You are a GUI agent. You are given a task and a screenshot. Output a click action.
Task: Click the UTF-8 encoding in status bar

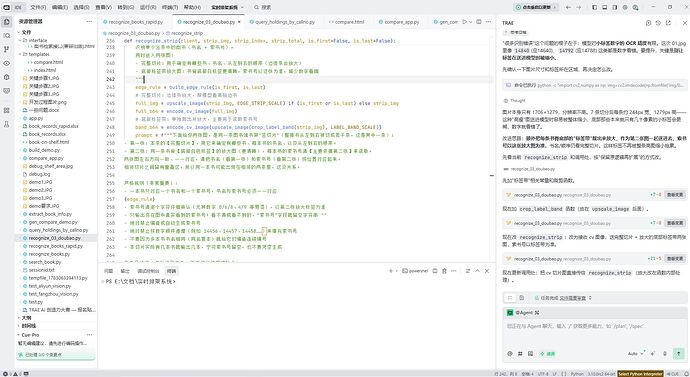[x=543, y=374]
